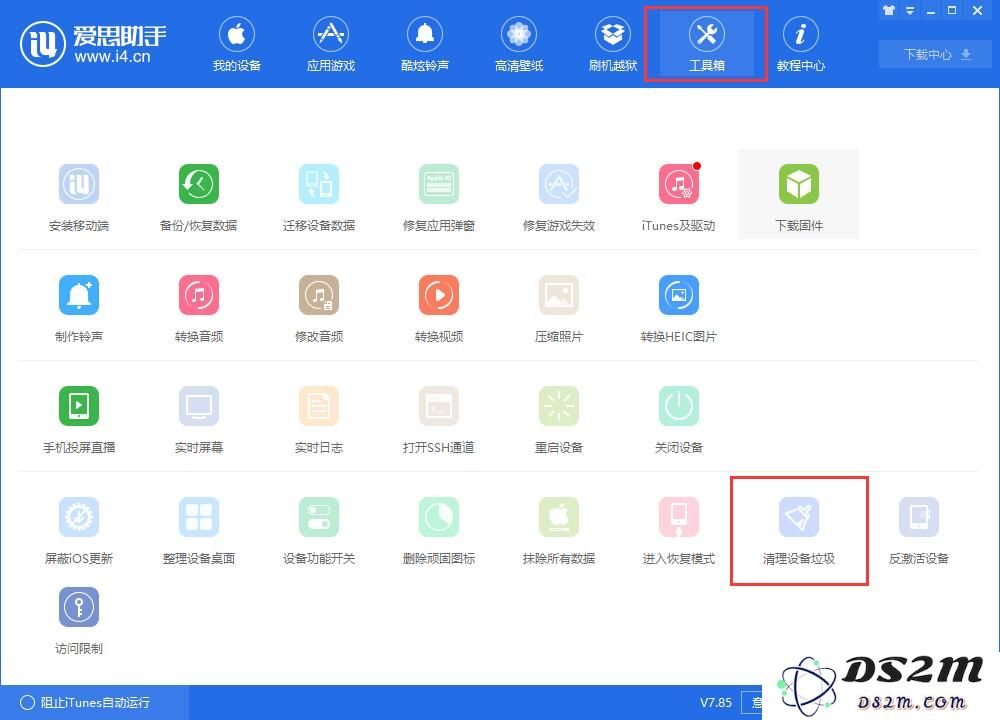The width and height of the screenshot is (1000, 720).
Task: Open iTunes及驱动 tool
Action: 679,198
